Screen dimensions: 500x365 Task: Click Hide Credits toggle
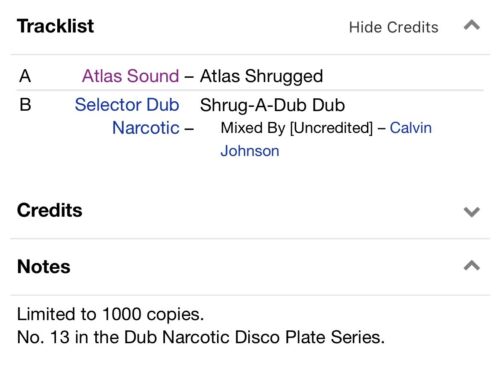tap(393, 27)
